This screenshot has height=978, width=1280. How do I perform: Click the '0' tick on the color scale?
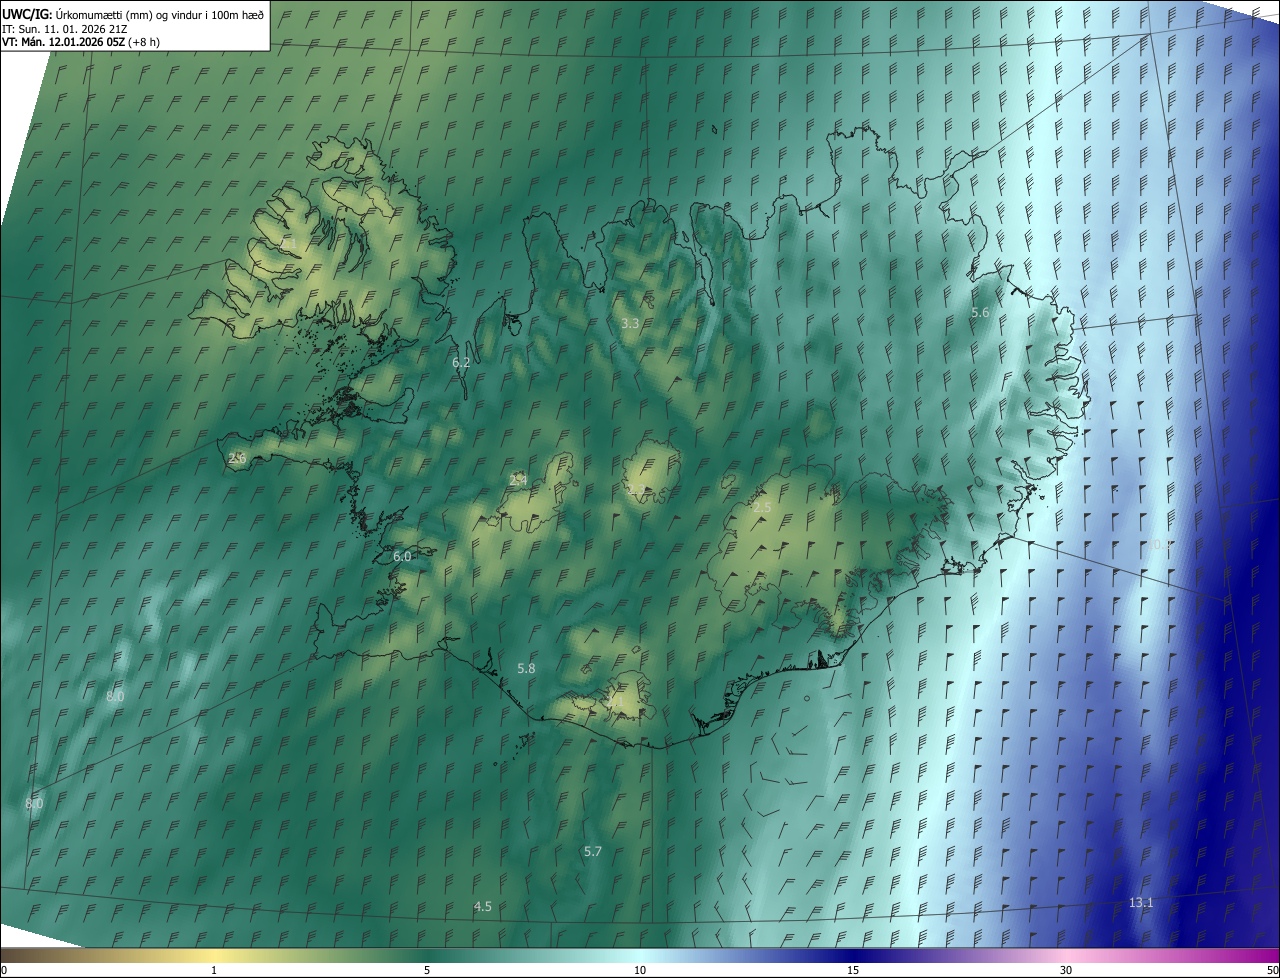click(3, 971)
